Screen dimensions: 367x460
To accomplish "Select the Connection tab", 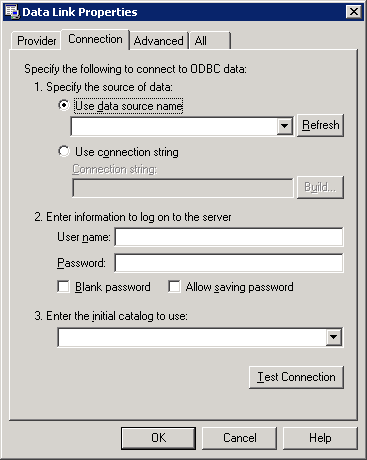I will 95,39.
